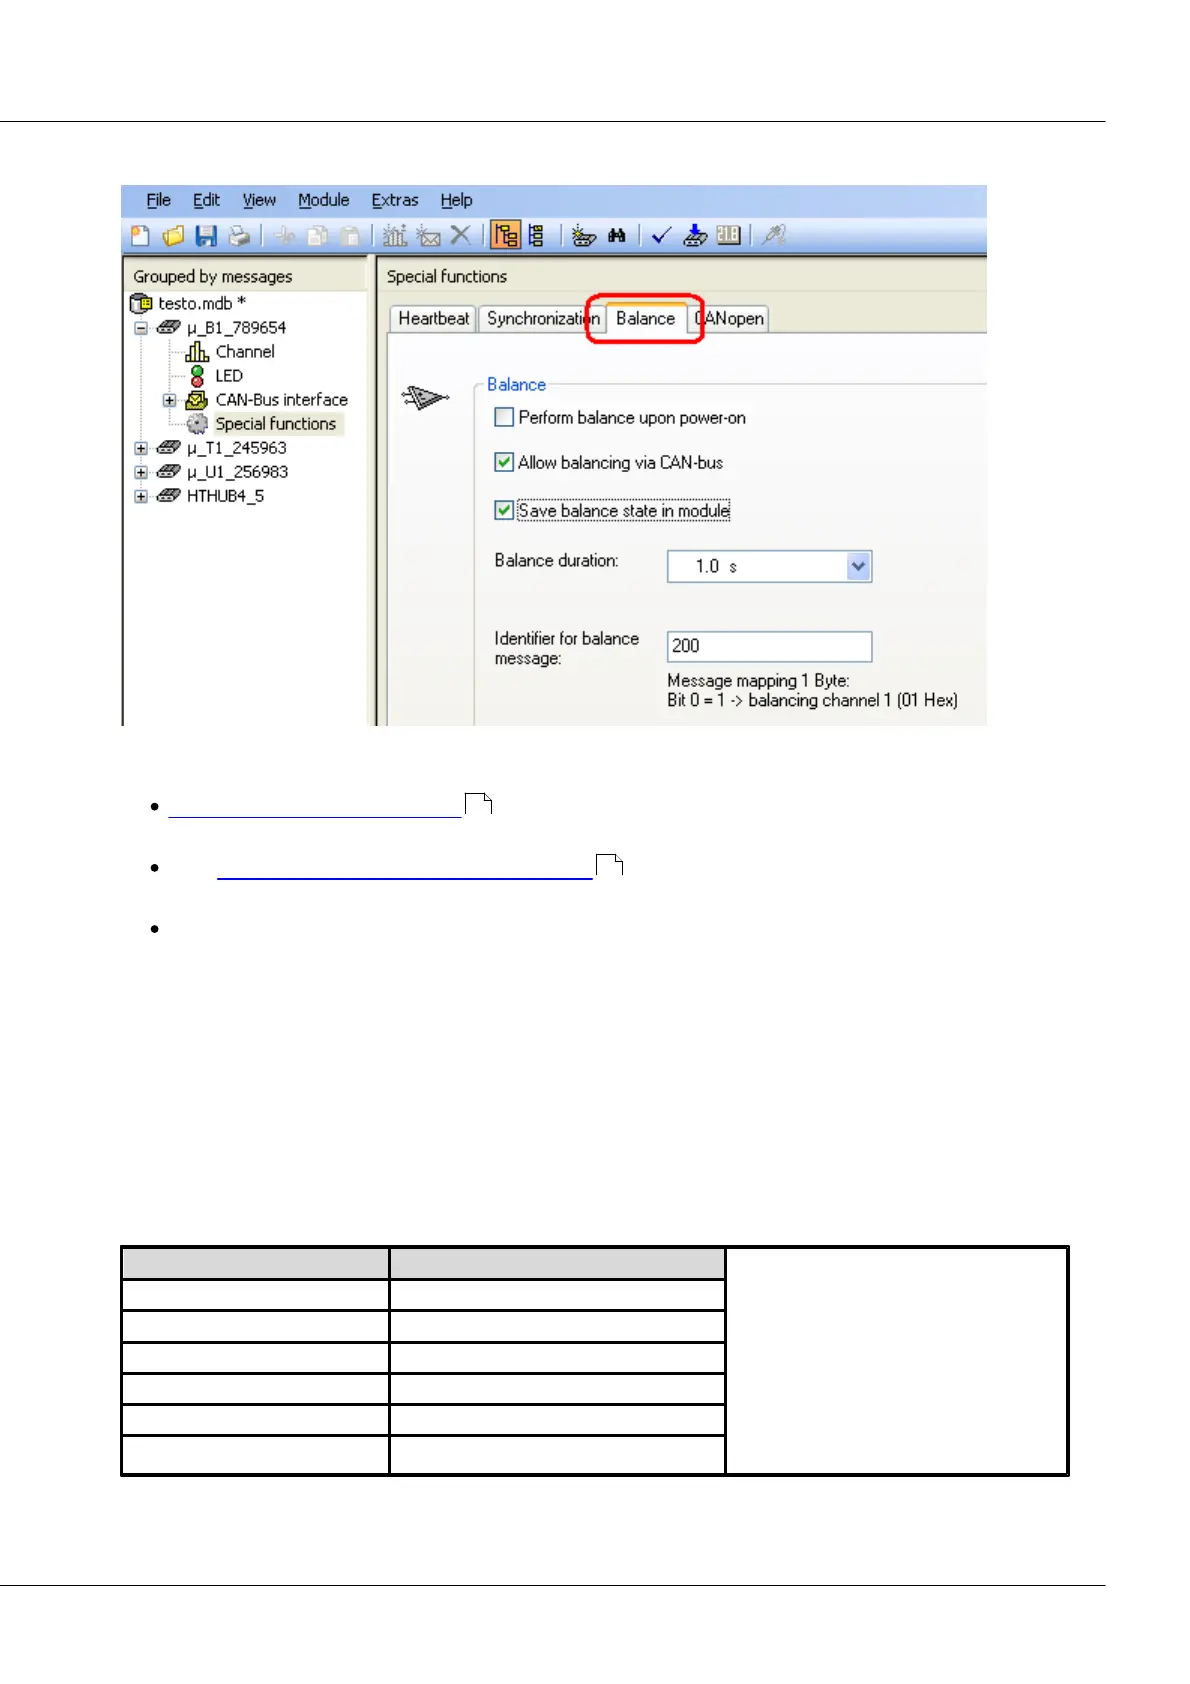Click the identifier field containing 200
Image resolution: width=1190 pixels, height=1684 pixels.
pos(769,646)
